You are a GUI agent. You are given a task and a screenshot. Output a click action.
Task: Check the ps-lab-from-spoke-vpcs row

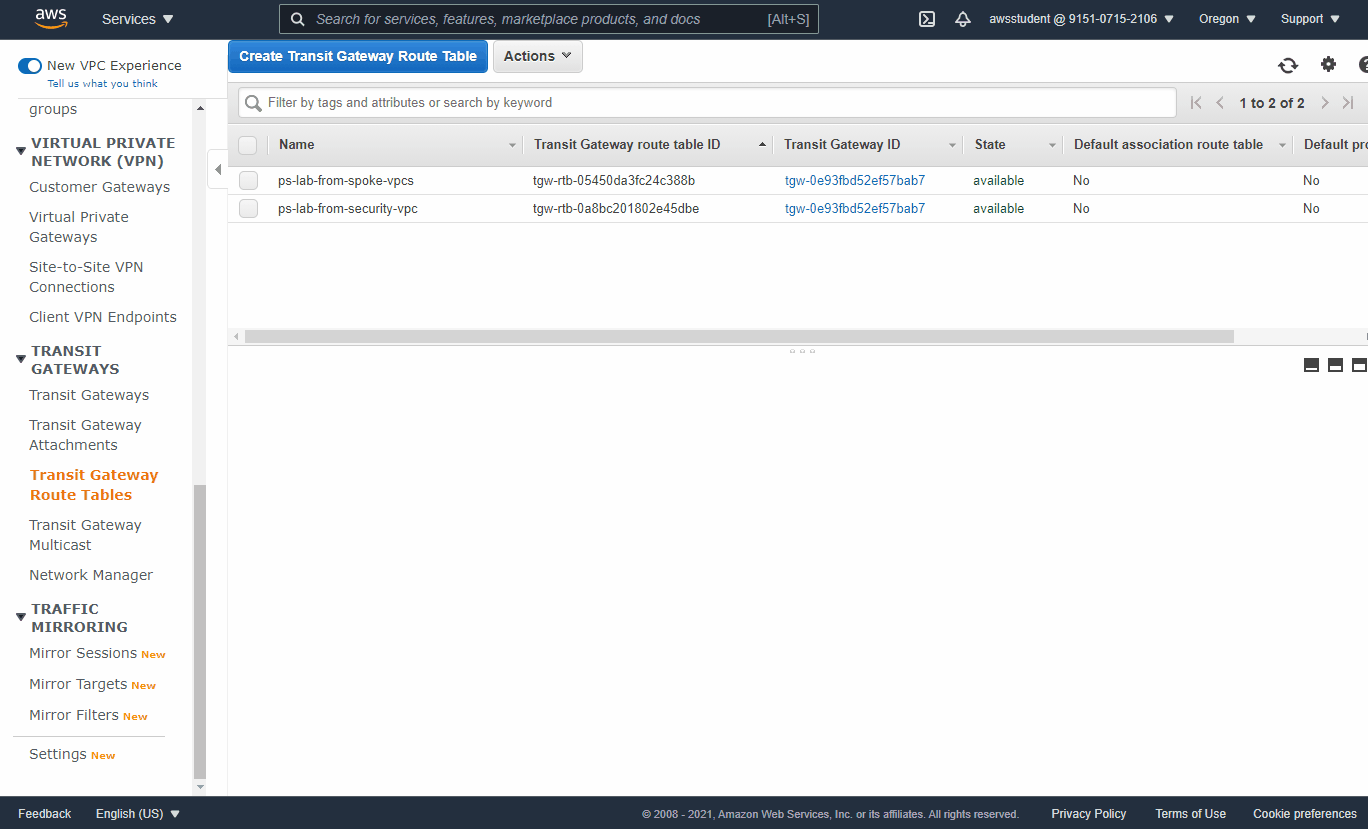pyautogui.click(x=248, y=181)
